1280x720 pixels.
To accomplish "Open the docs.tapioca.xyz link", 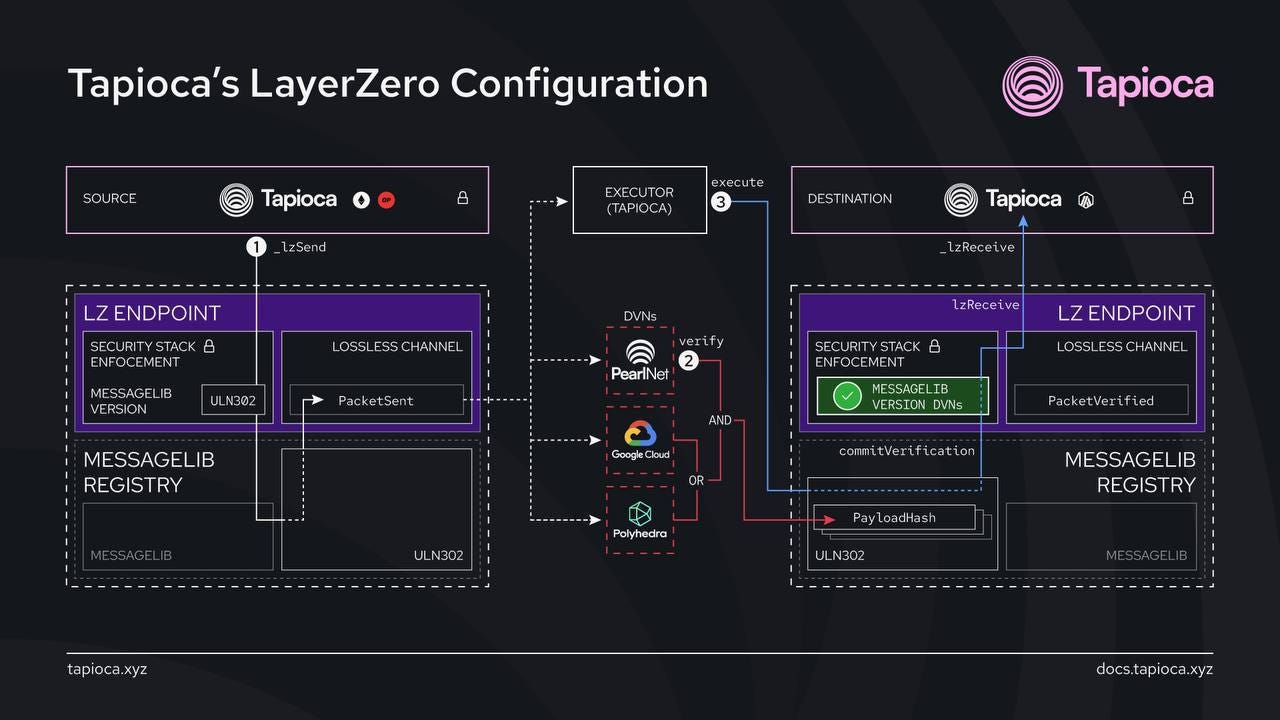I will tap(1154, 669).
